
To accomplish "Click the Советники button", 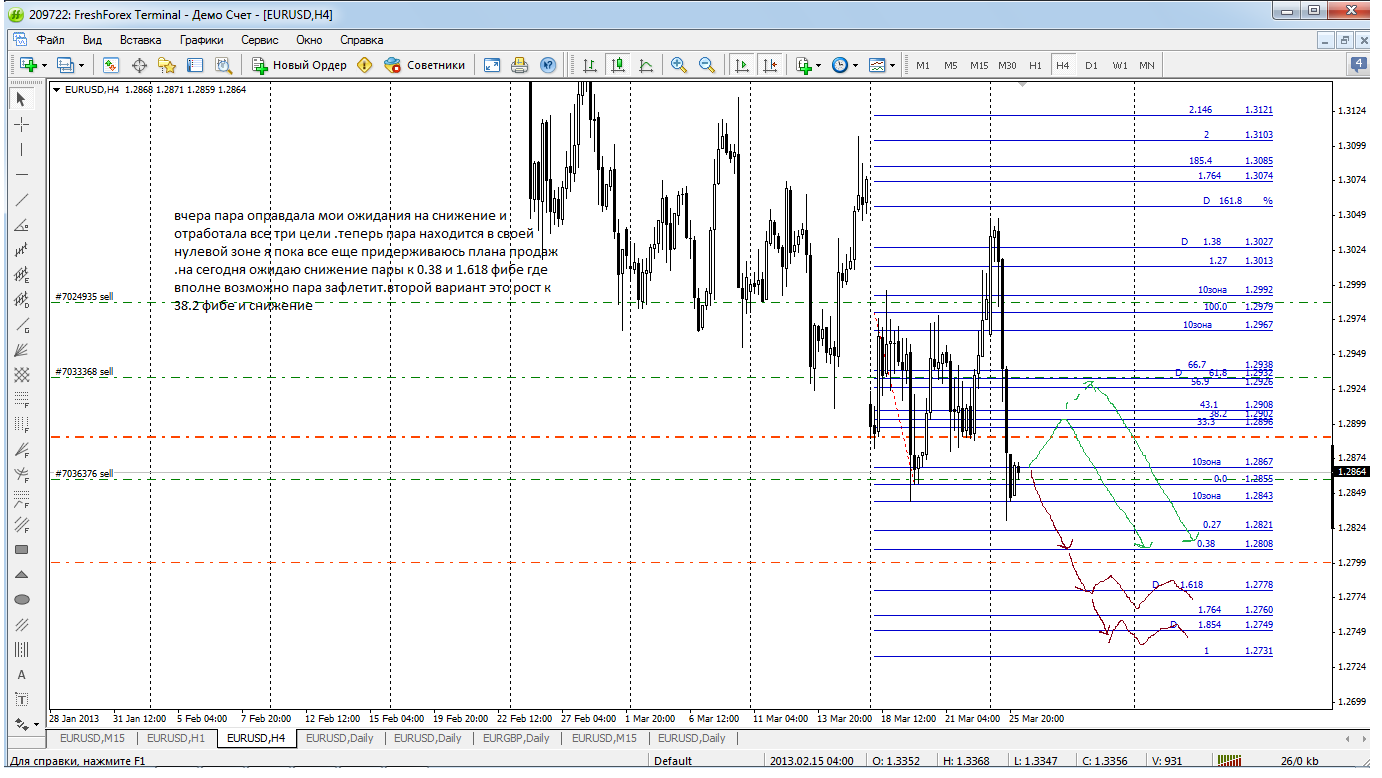I will pyautogui.click(x=425, y=65).
